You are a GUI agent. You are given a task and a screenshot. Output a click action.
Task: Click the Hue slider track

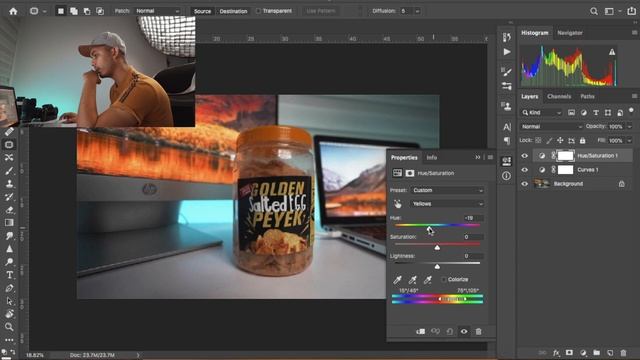437,225
